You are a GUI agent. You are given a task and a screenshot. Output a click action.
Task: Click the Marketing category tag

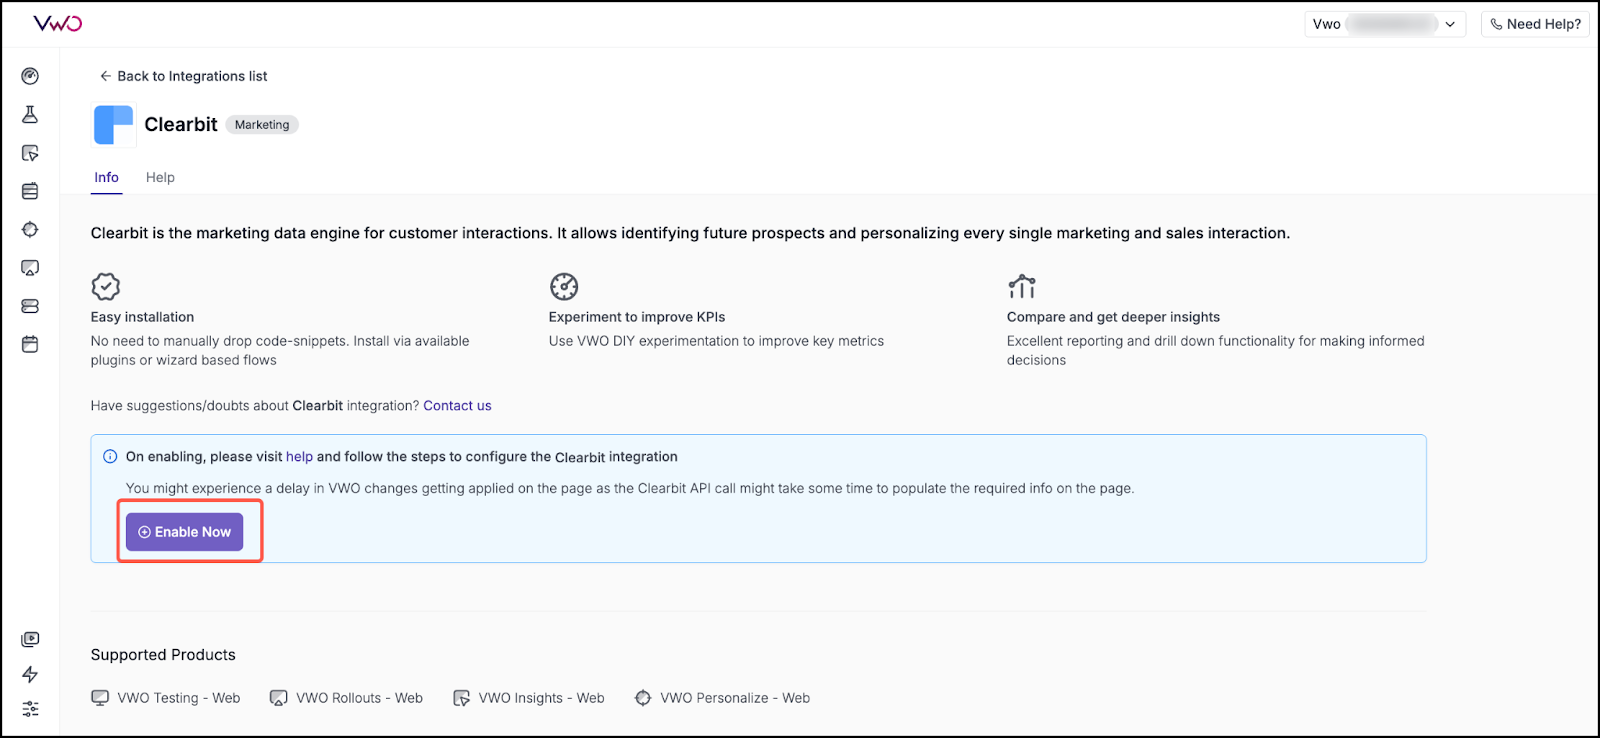(x=262, y=125)
